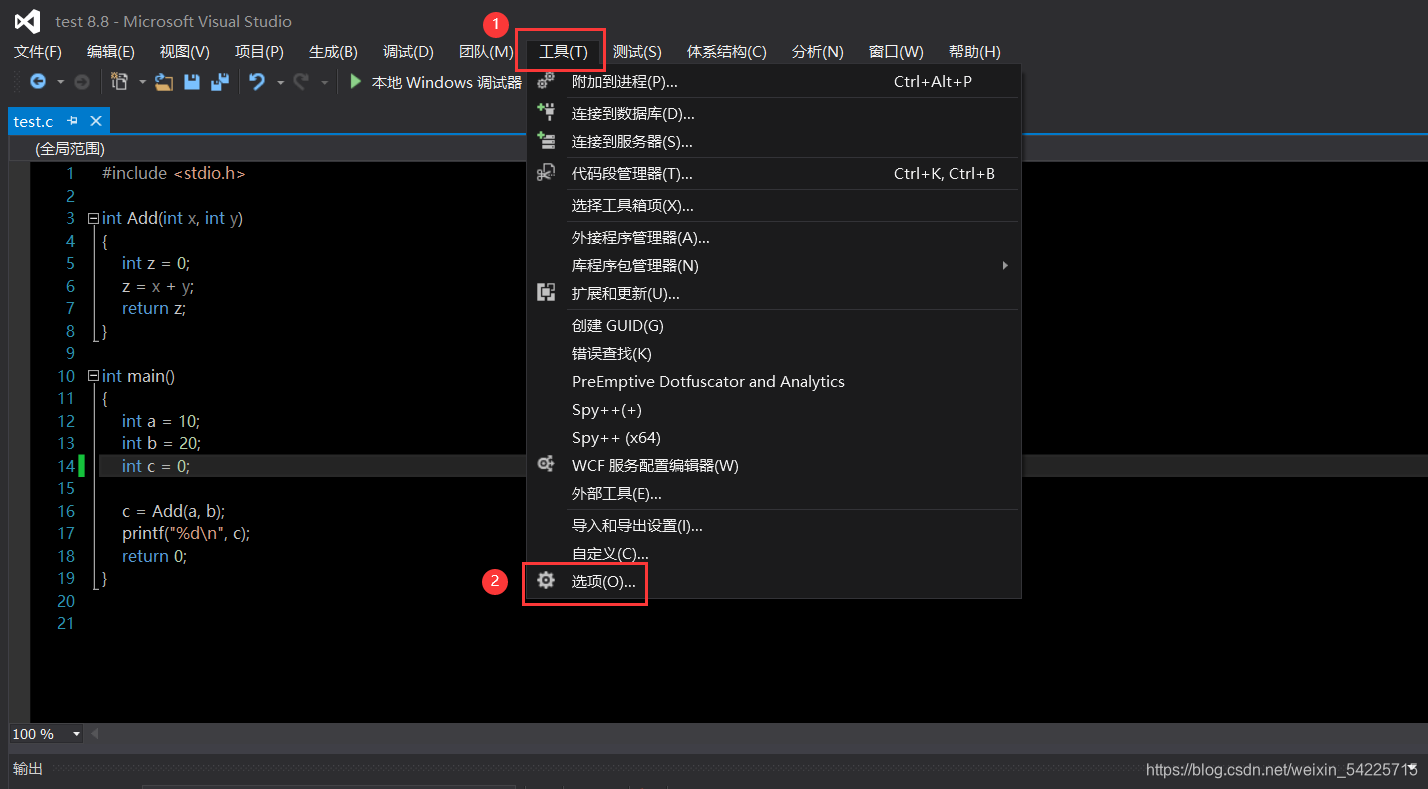Open the navigate backward history dropdown arrow

click(60, 82)
